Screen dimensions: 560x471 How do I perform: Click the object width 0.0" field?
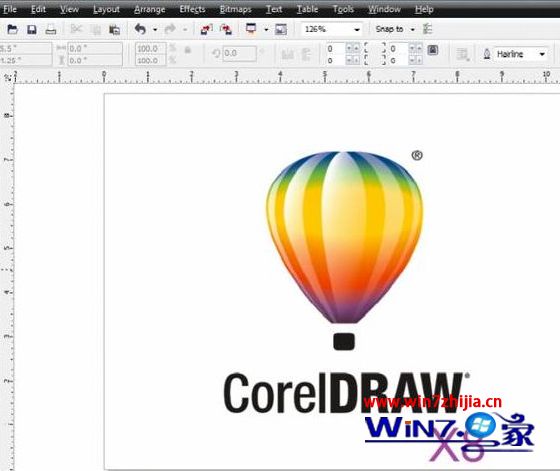pyautogui.click(x=95, y=48)
